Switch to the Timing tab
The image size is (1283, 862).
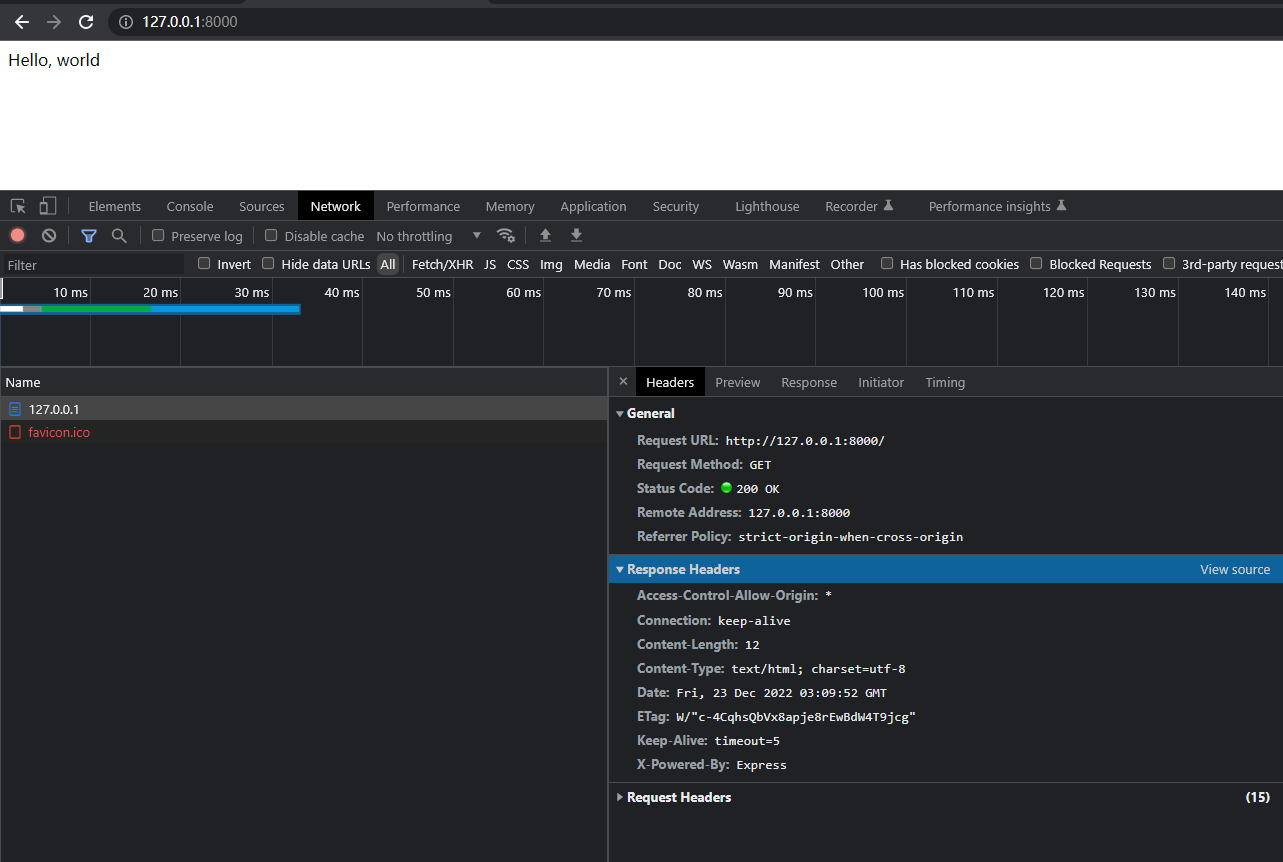coord(945,382)
